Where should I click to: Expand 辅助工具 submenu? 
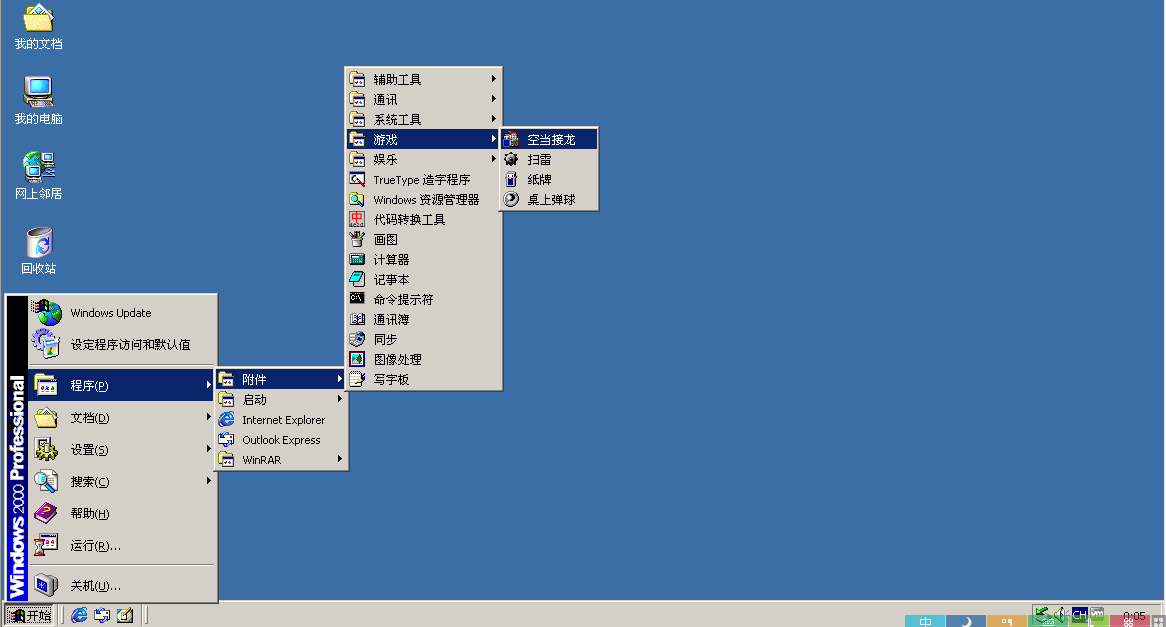(424, 79)
